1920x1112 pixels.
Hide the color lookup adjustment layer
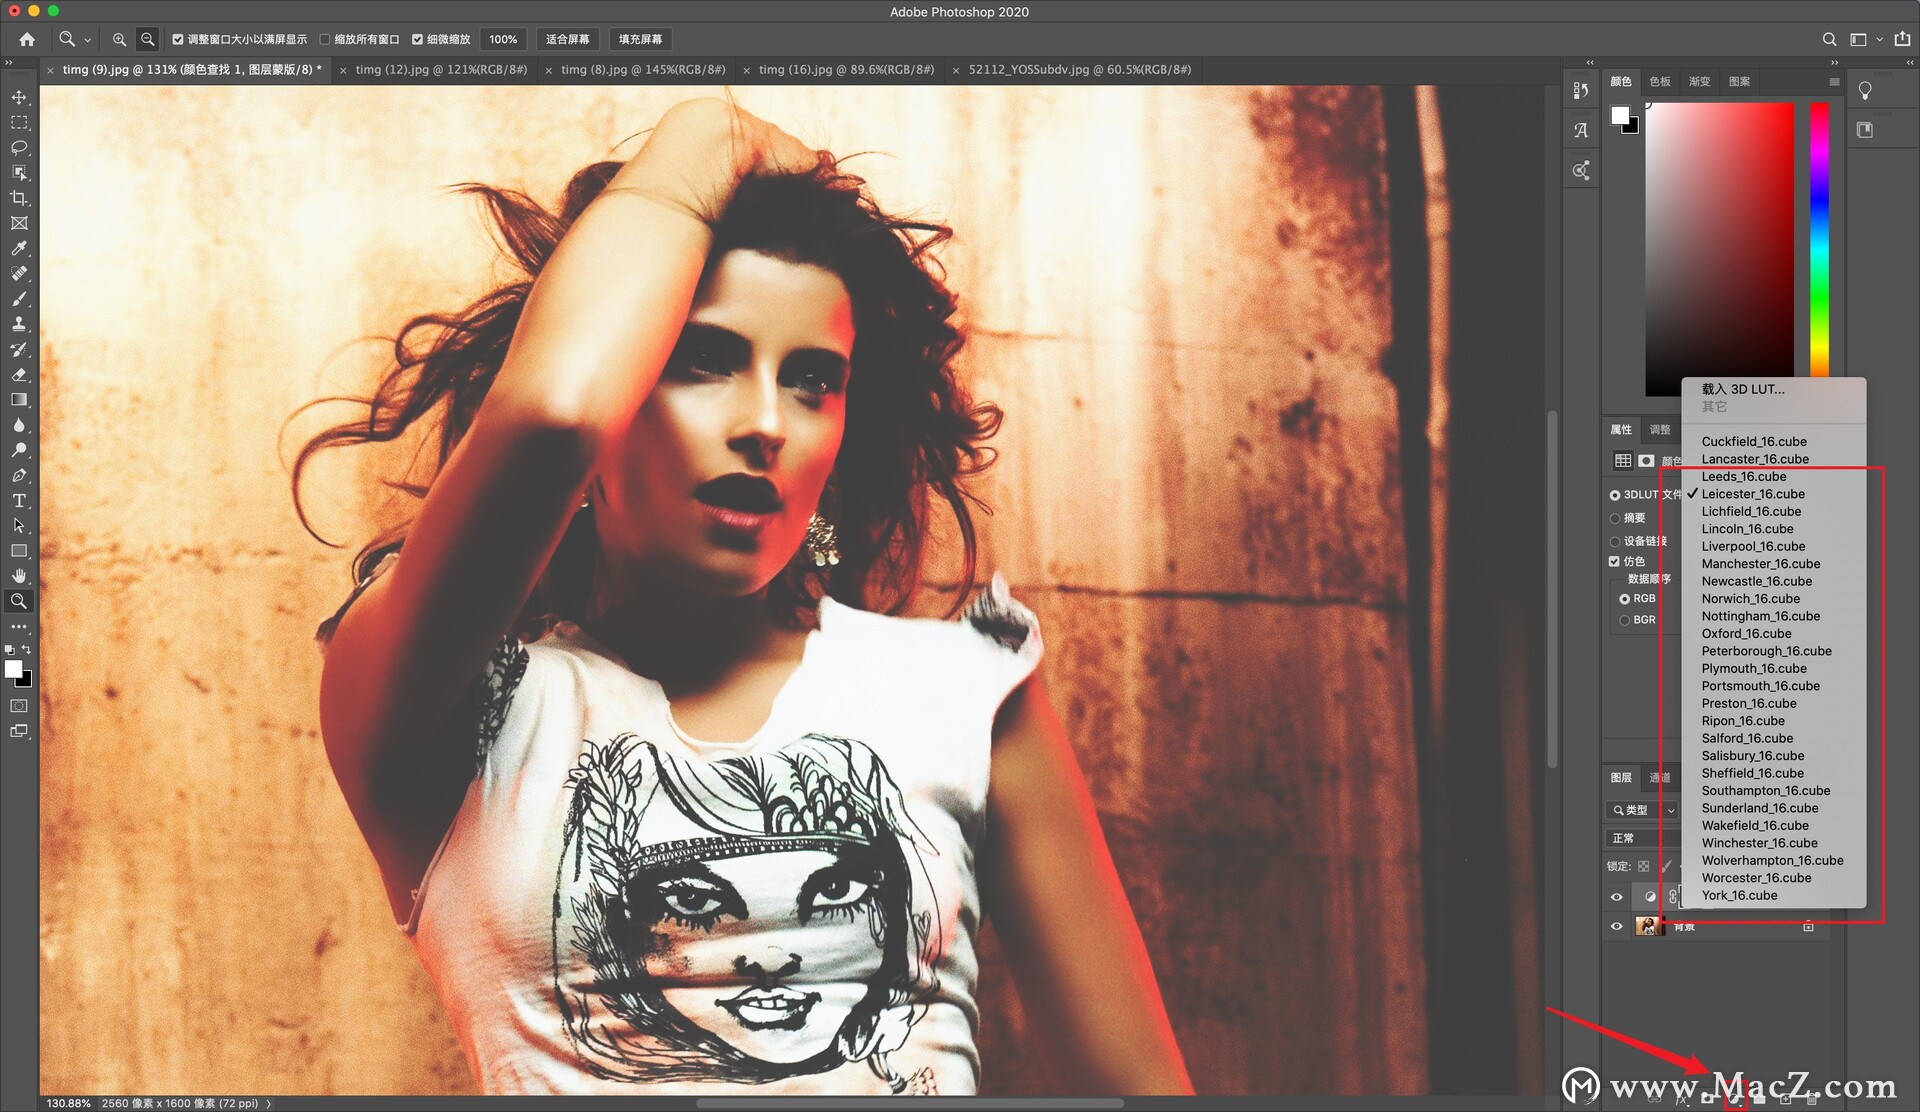1616,897
